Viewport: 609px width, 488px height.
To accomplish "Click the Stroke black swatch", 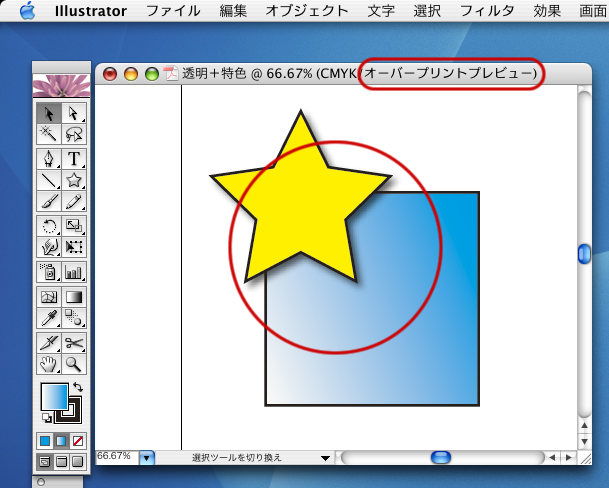I will (x=74, y=416).
